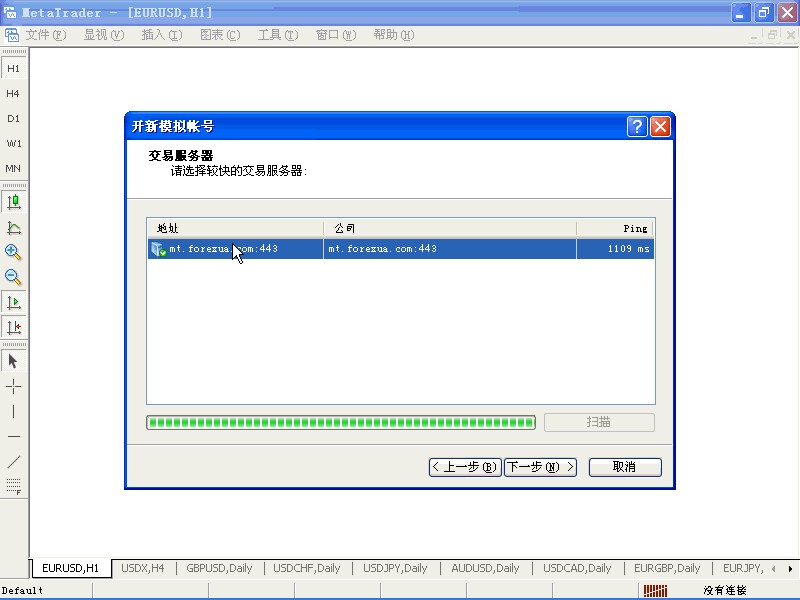Toggle the chart auto scroll icon
This screenshot has height=600, width=800.
click(14, 303)
